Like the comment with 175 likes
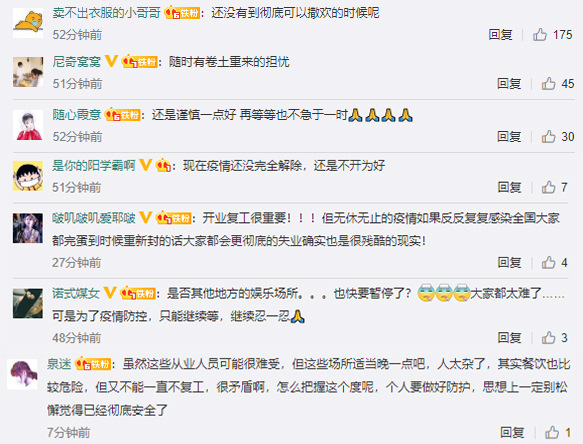583x444 pixels. pyautogui.click(x=540, y=35)
